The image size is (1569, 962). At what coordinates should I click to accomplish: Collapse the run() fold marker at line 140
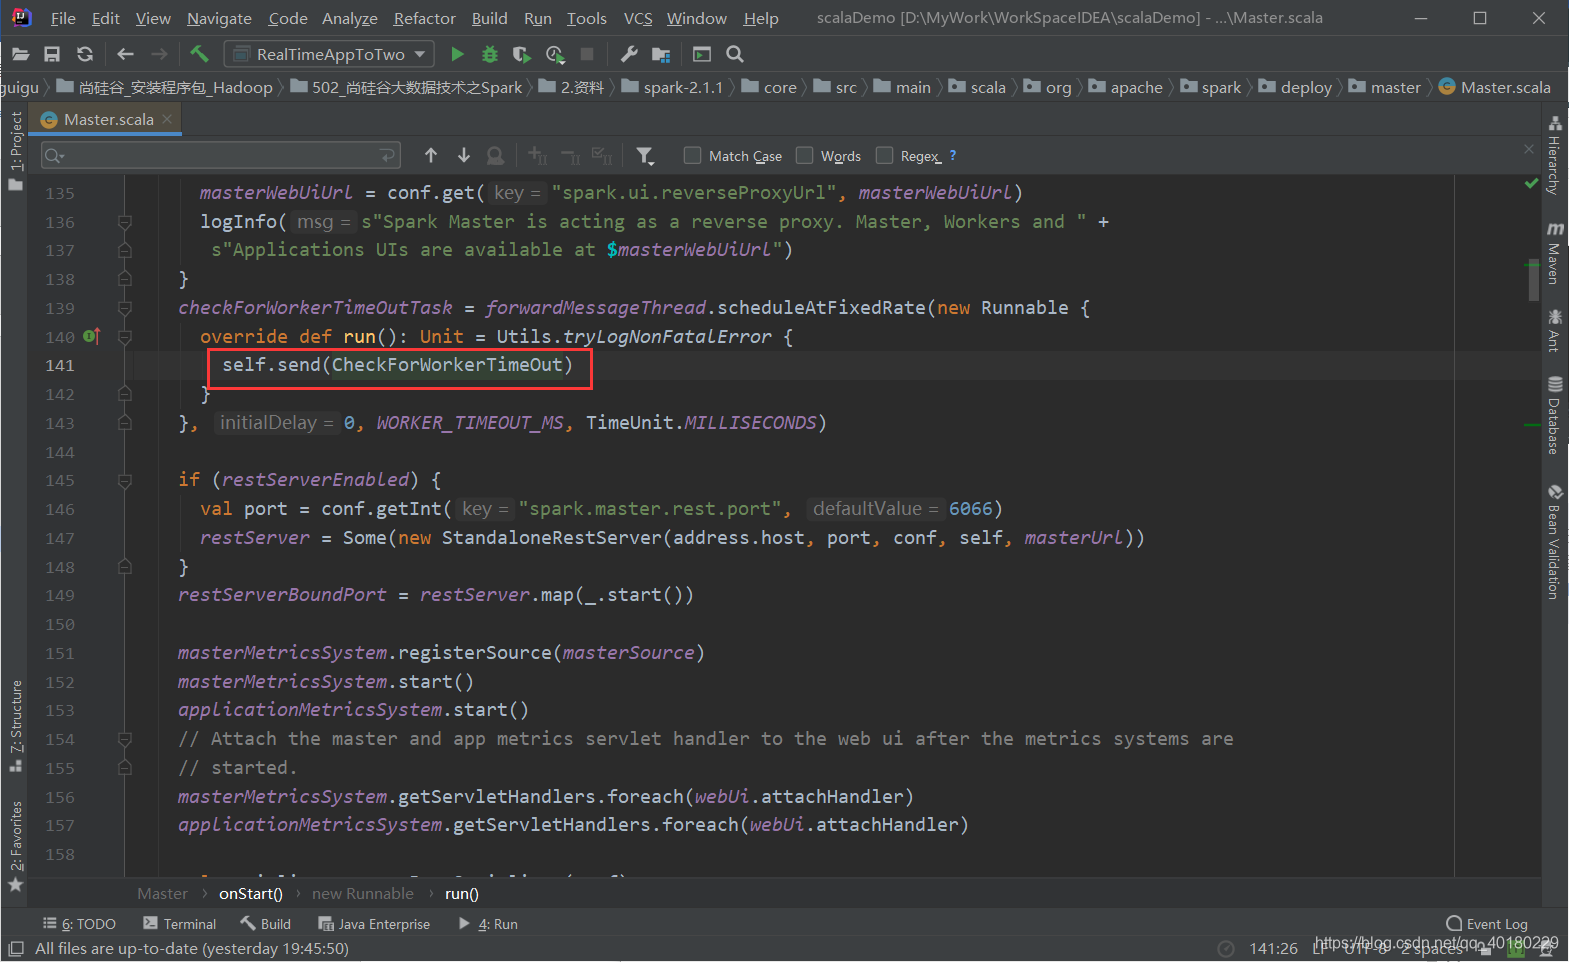[x=125, y=337]
